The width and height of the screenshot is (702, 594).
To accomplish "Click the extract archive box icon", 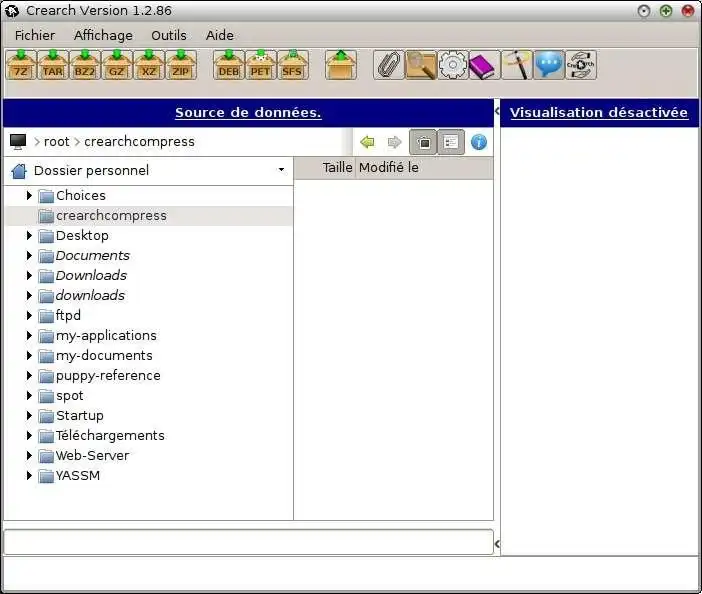I will coord(341,65).
